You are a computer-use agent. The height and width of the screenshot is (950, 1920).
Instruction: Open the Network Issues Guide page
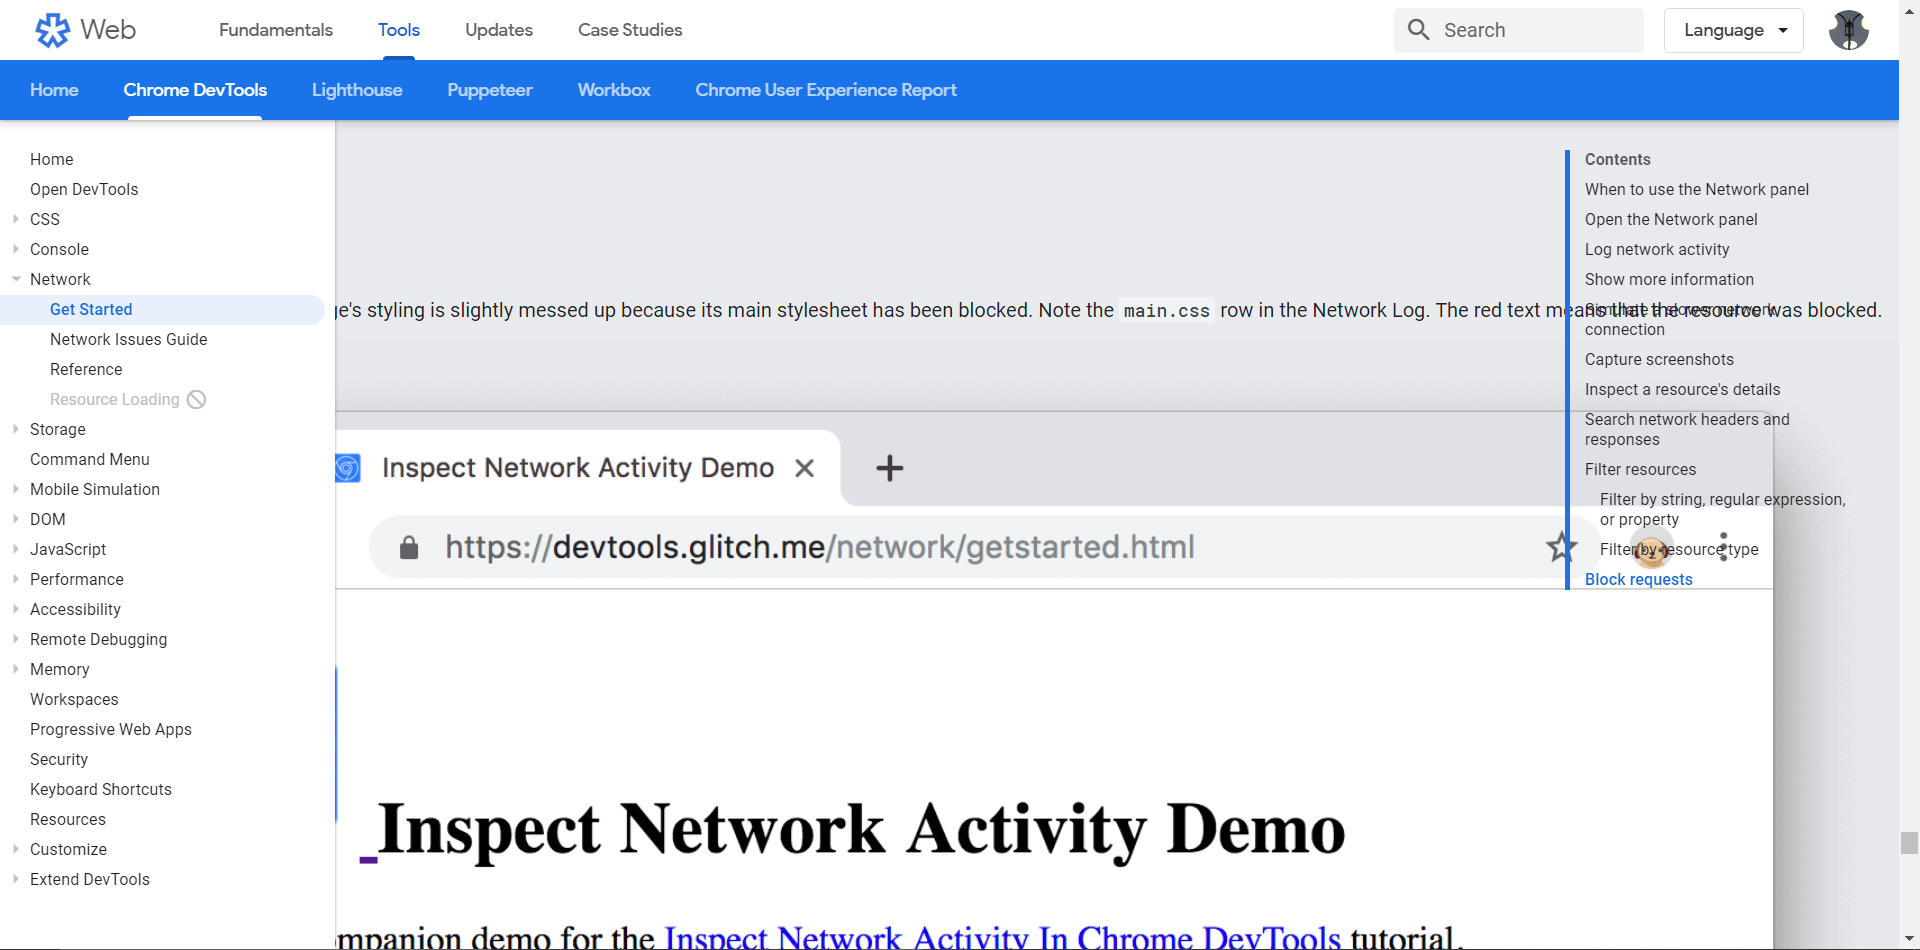point(128,339)
